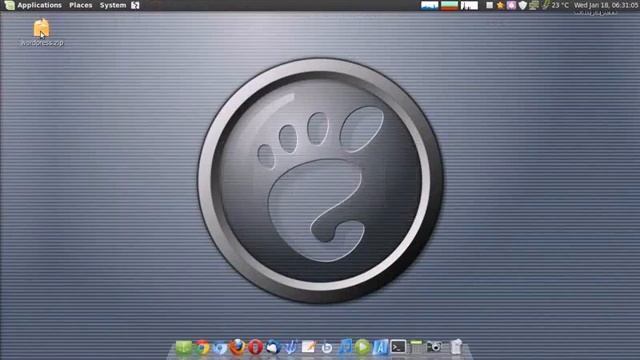640x360 pixels.
Task: Click the first blue-white system monitor graph in the panel
Action: [429, 5]
